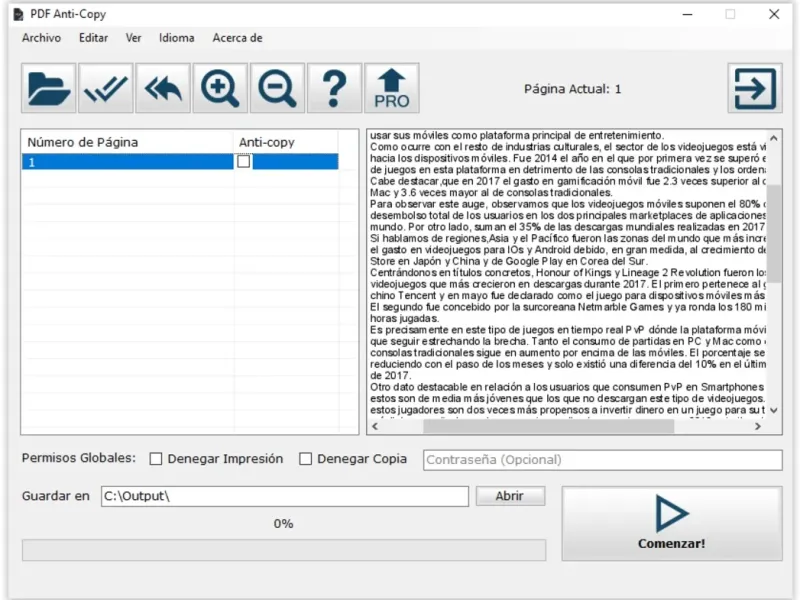This screenshot has width=800, height=600.
Task: Click the preview vertical scrollbar thumb
Action: 773,233
